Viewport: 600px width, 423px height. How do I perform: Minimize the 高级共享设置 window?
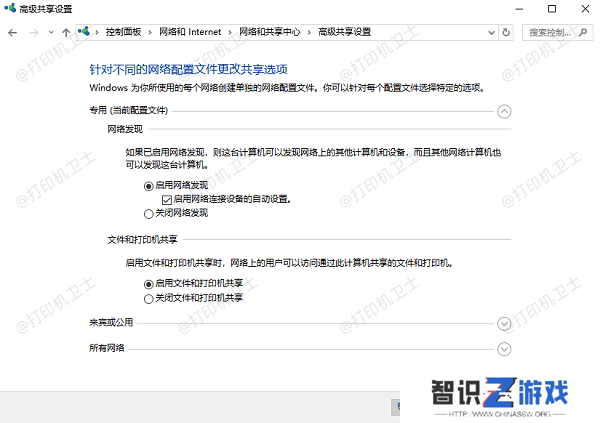519,9
